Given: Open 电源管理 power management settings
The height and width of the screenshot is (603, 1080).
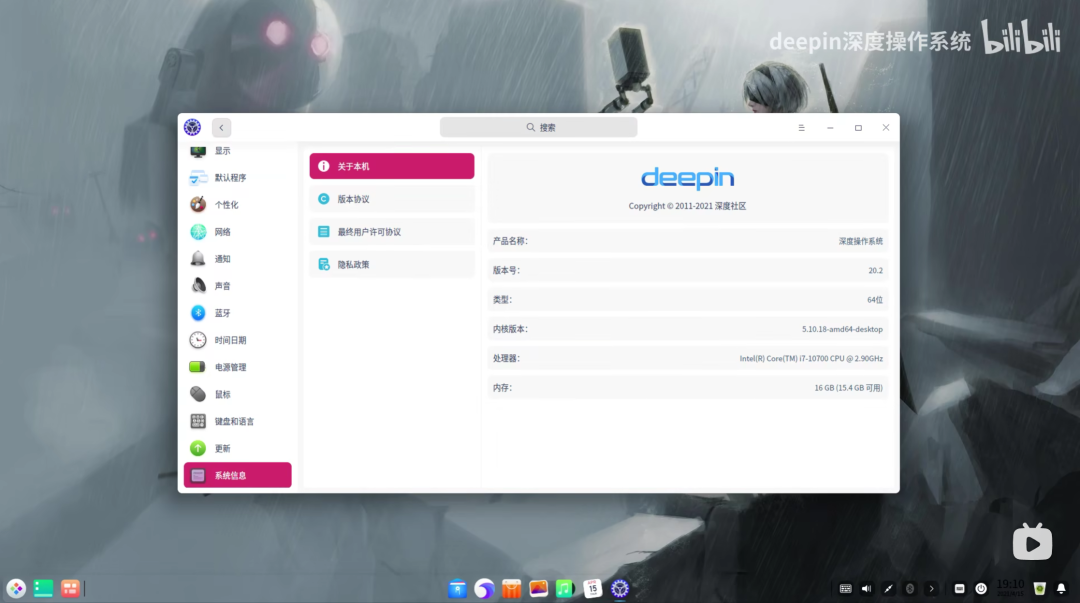Looking at the screenshot, I should coord(237,367).
